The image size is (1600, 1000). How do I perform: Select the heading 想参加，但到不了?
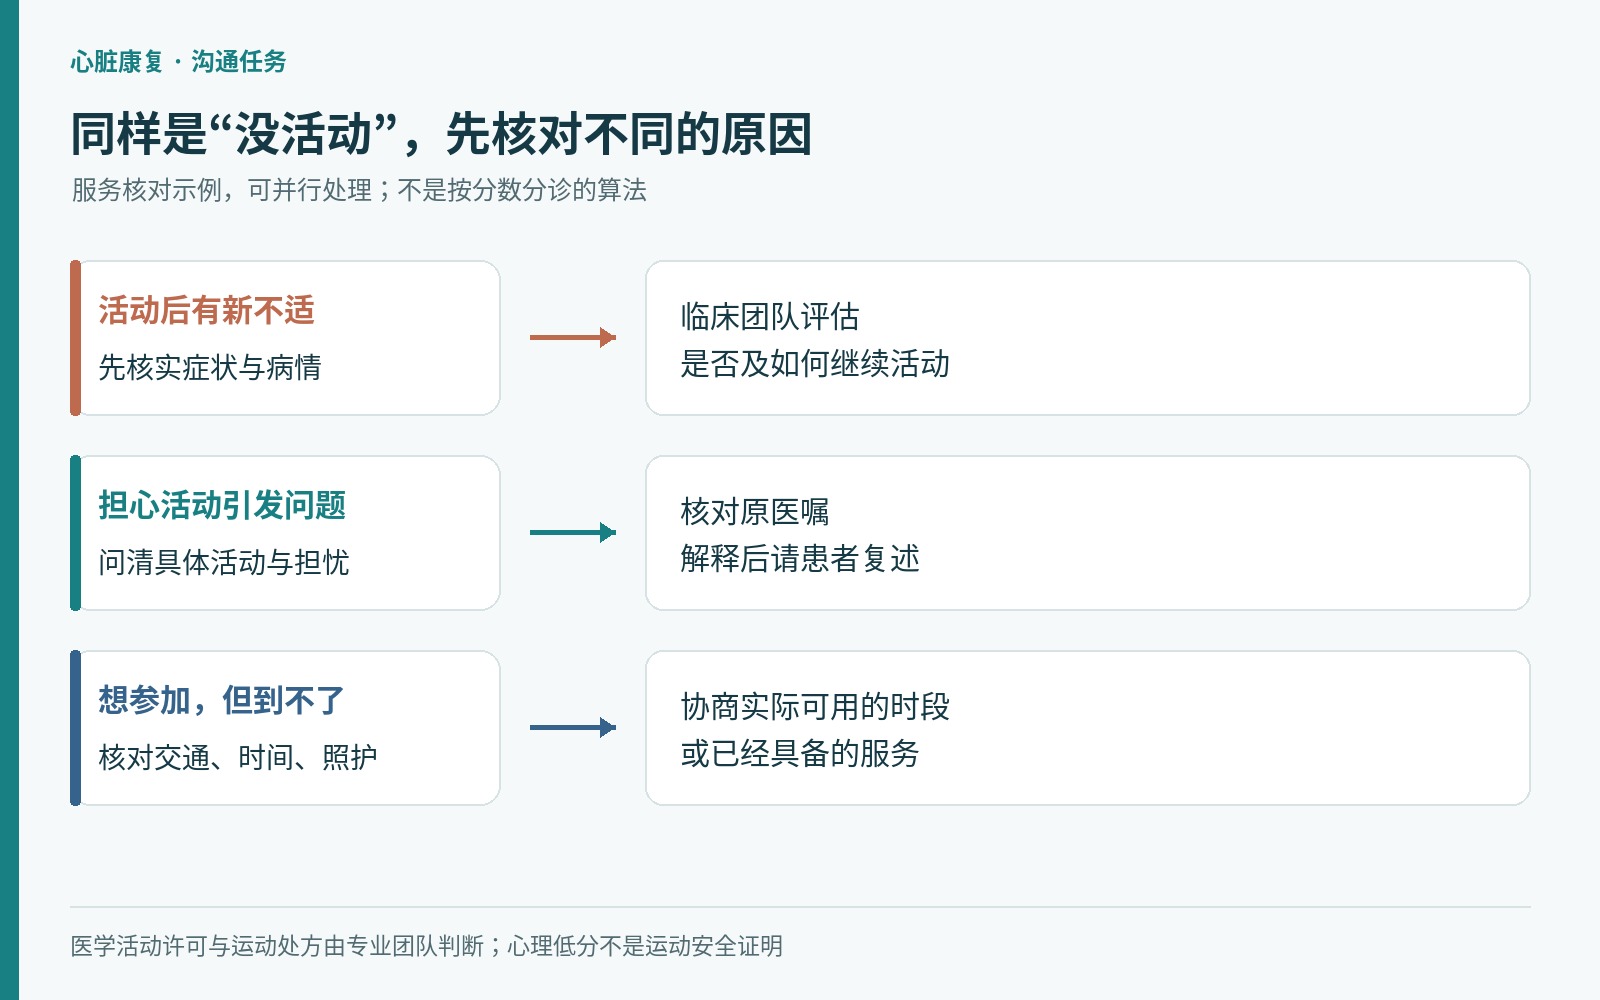(x=221, y=701)
